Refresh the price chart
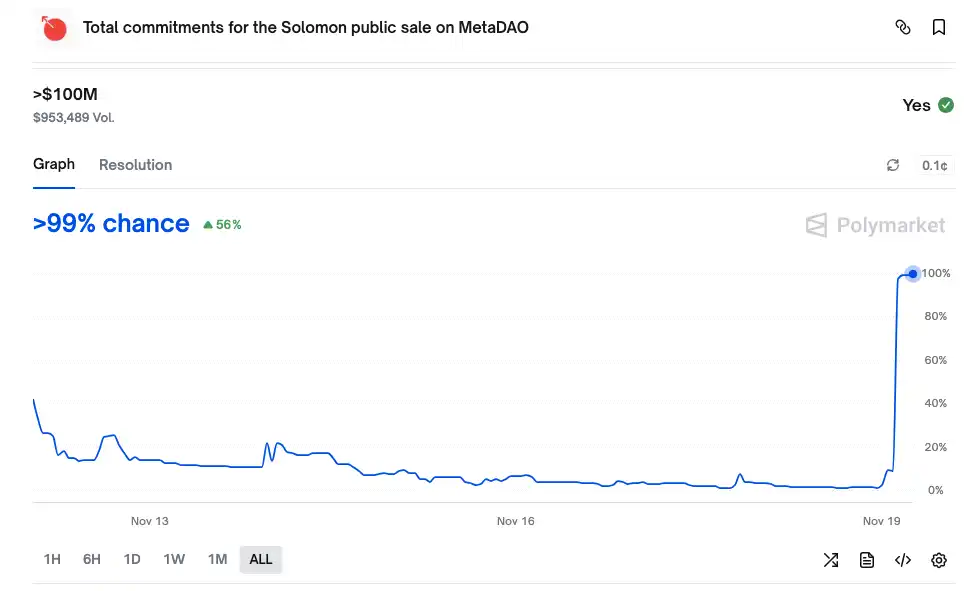Screen dimensions: 969x591 coord(892,165)
